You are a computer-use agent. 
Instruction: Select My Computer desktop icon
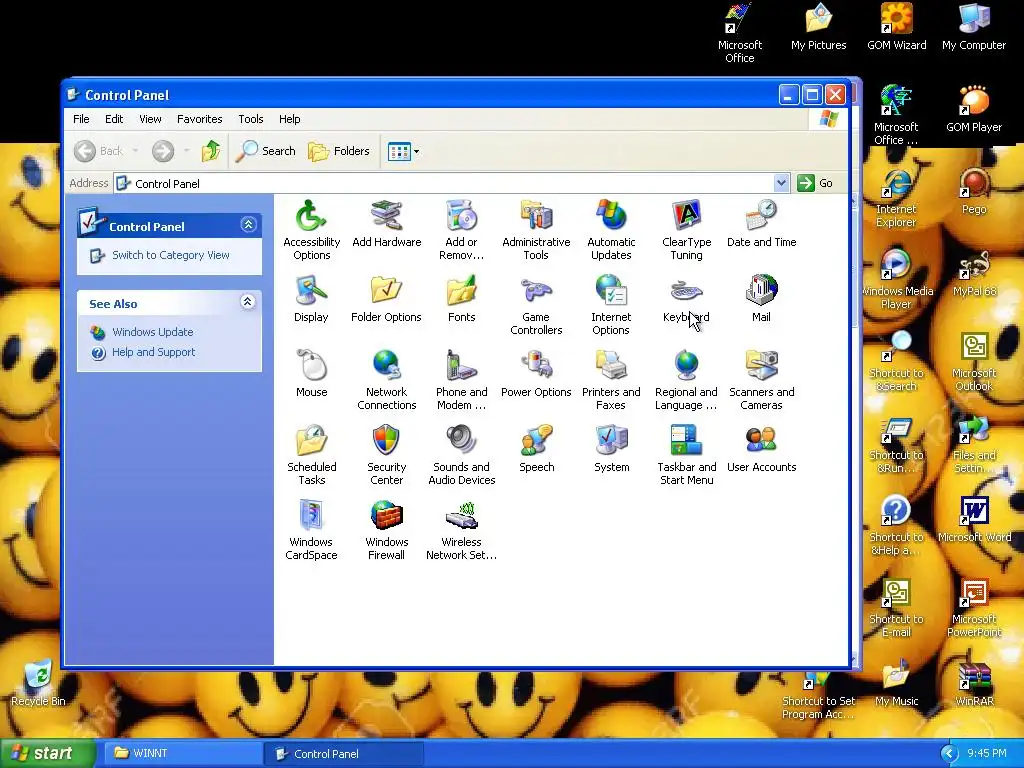(x=974, y=27)
